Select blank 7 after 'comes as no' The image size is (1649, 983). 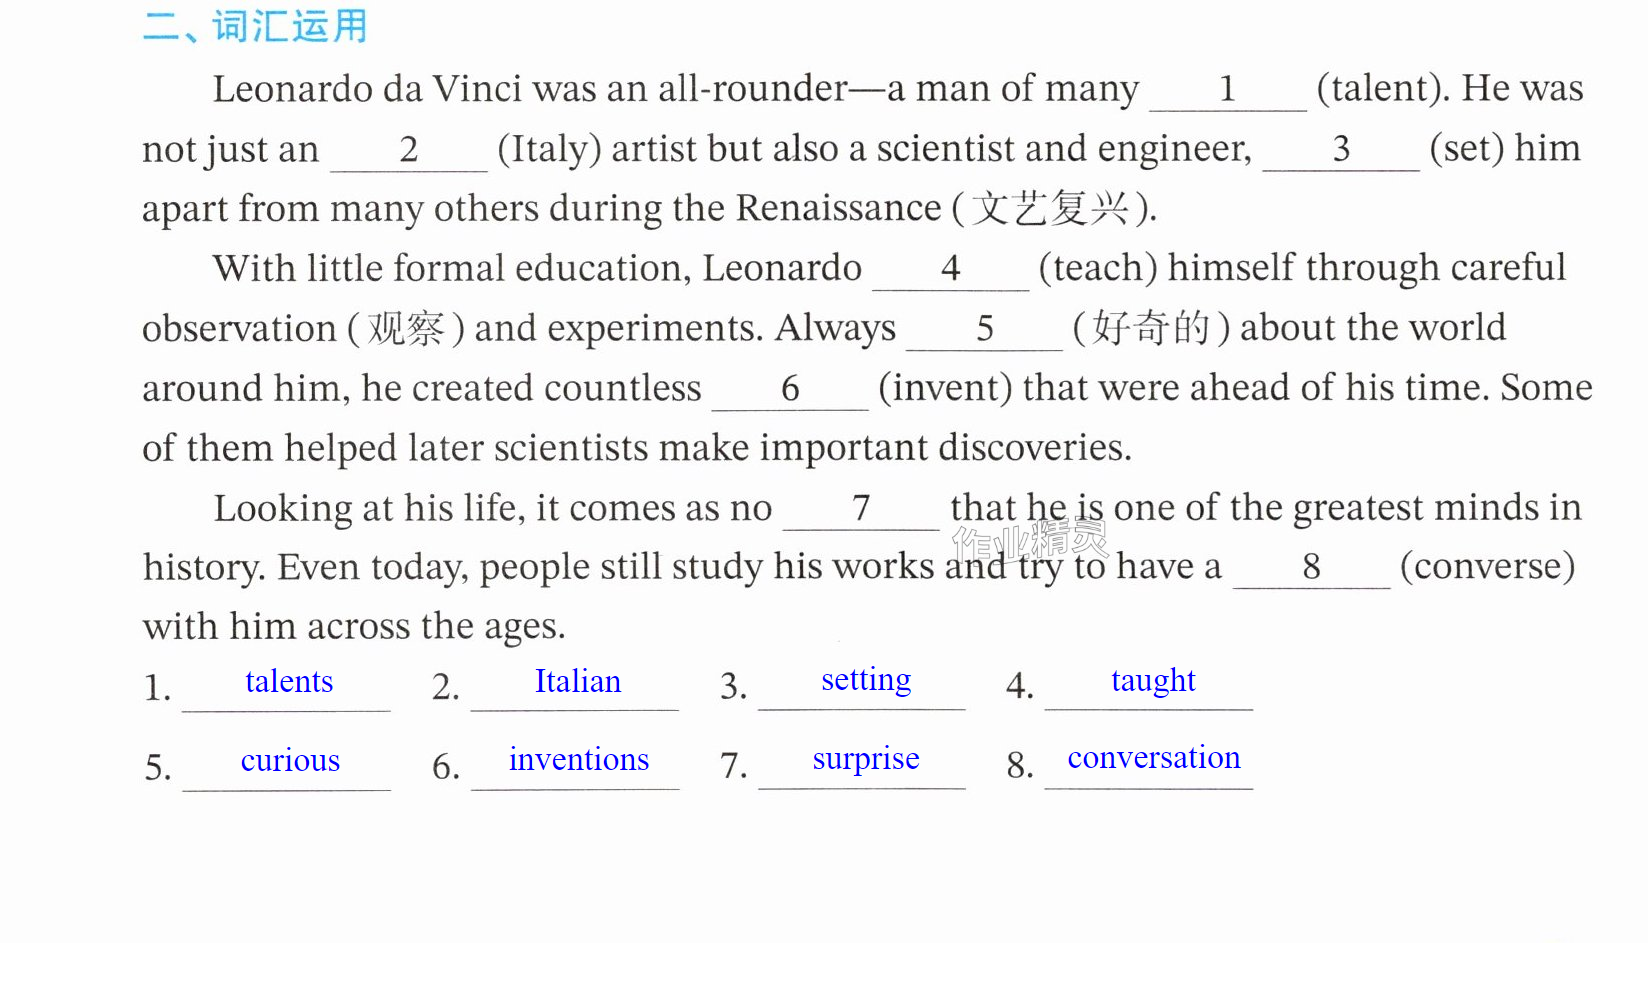[x=861, y=510]
